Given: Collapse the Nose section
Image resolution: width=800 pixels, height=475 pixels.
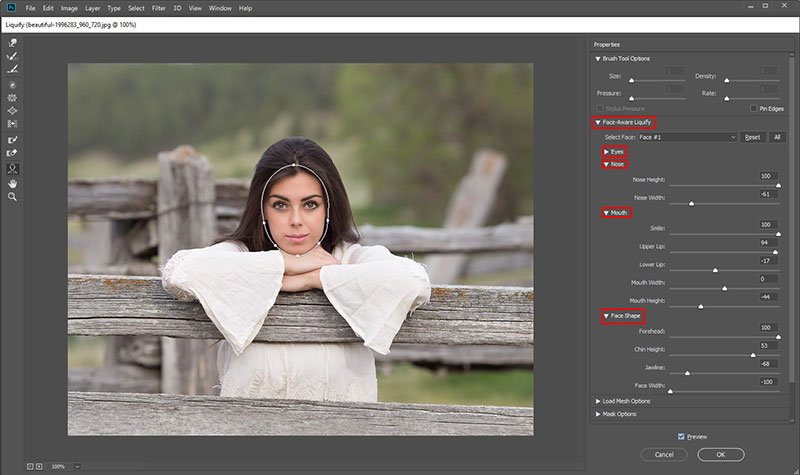Looking at the screenshot, I should pos(606,164).
